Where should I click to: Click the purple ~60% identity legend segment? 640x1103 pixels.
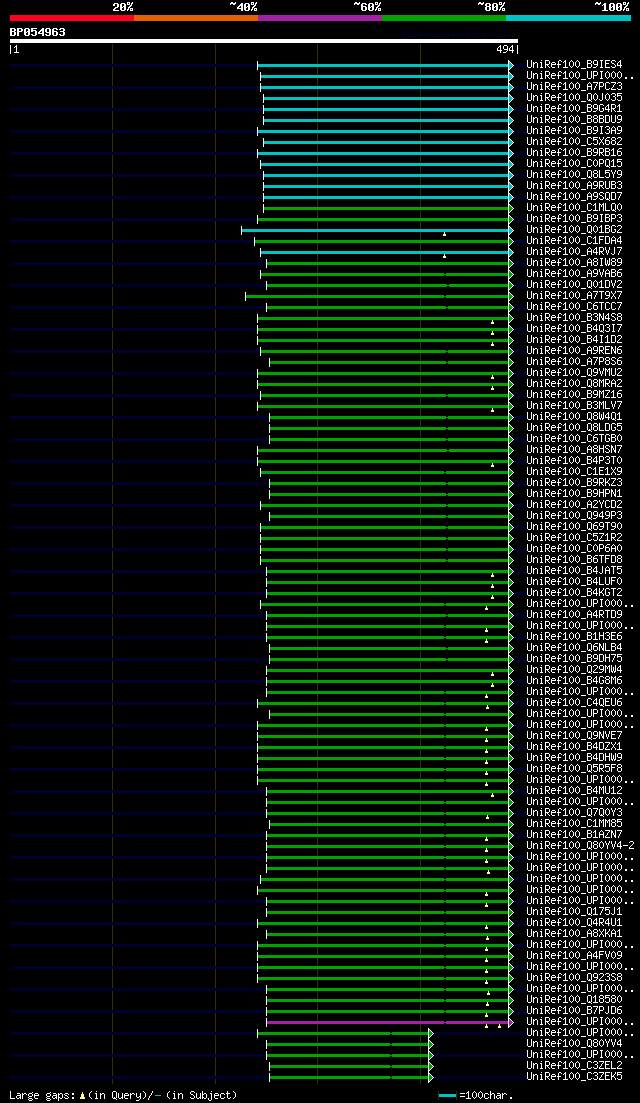[x=320, y=18]
